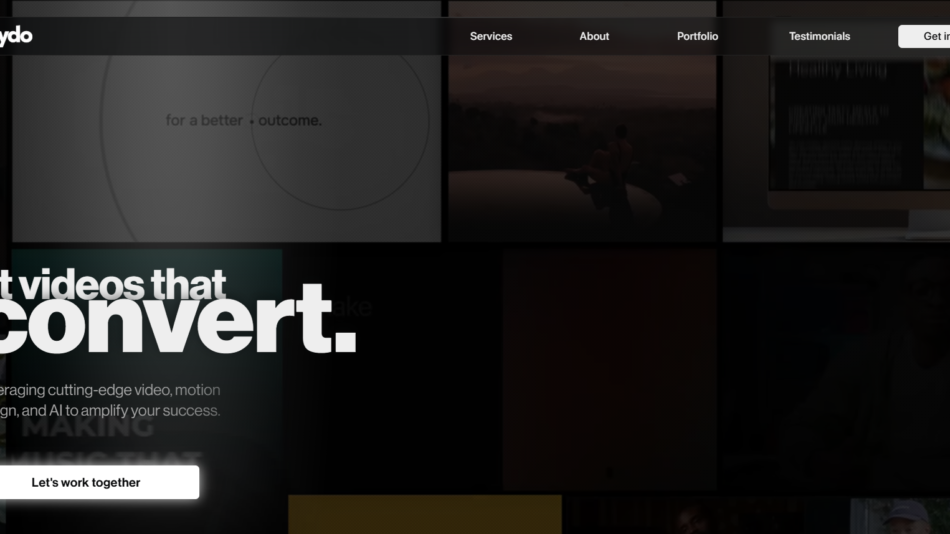Viewport: 950px width, 534px height.
Task: Select the dark tile right of the orange one
Action: (836, 370)
